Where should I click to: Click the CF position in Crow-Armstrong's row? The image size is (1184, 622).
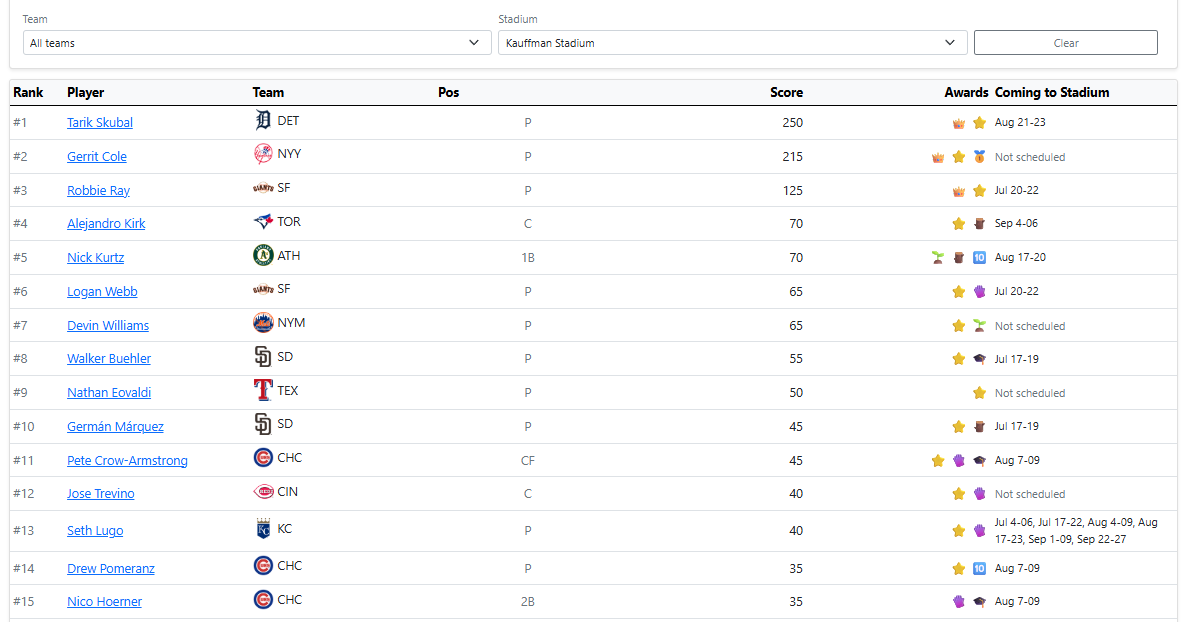(528, 460)
